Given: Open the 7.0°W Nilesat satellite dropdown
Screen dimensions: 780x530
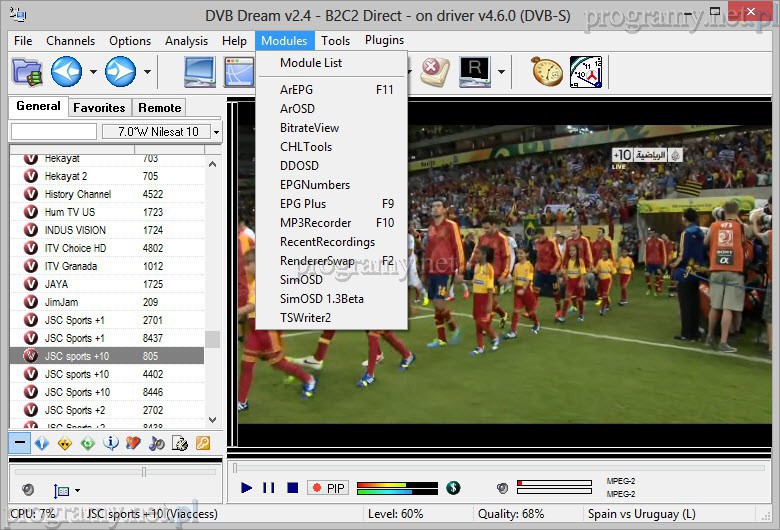Looking at the screenshot, I should click(x=216, y=132).
